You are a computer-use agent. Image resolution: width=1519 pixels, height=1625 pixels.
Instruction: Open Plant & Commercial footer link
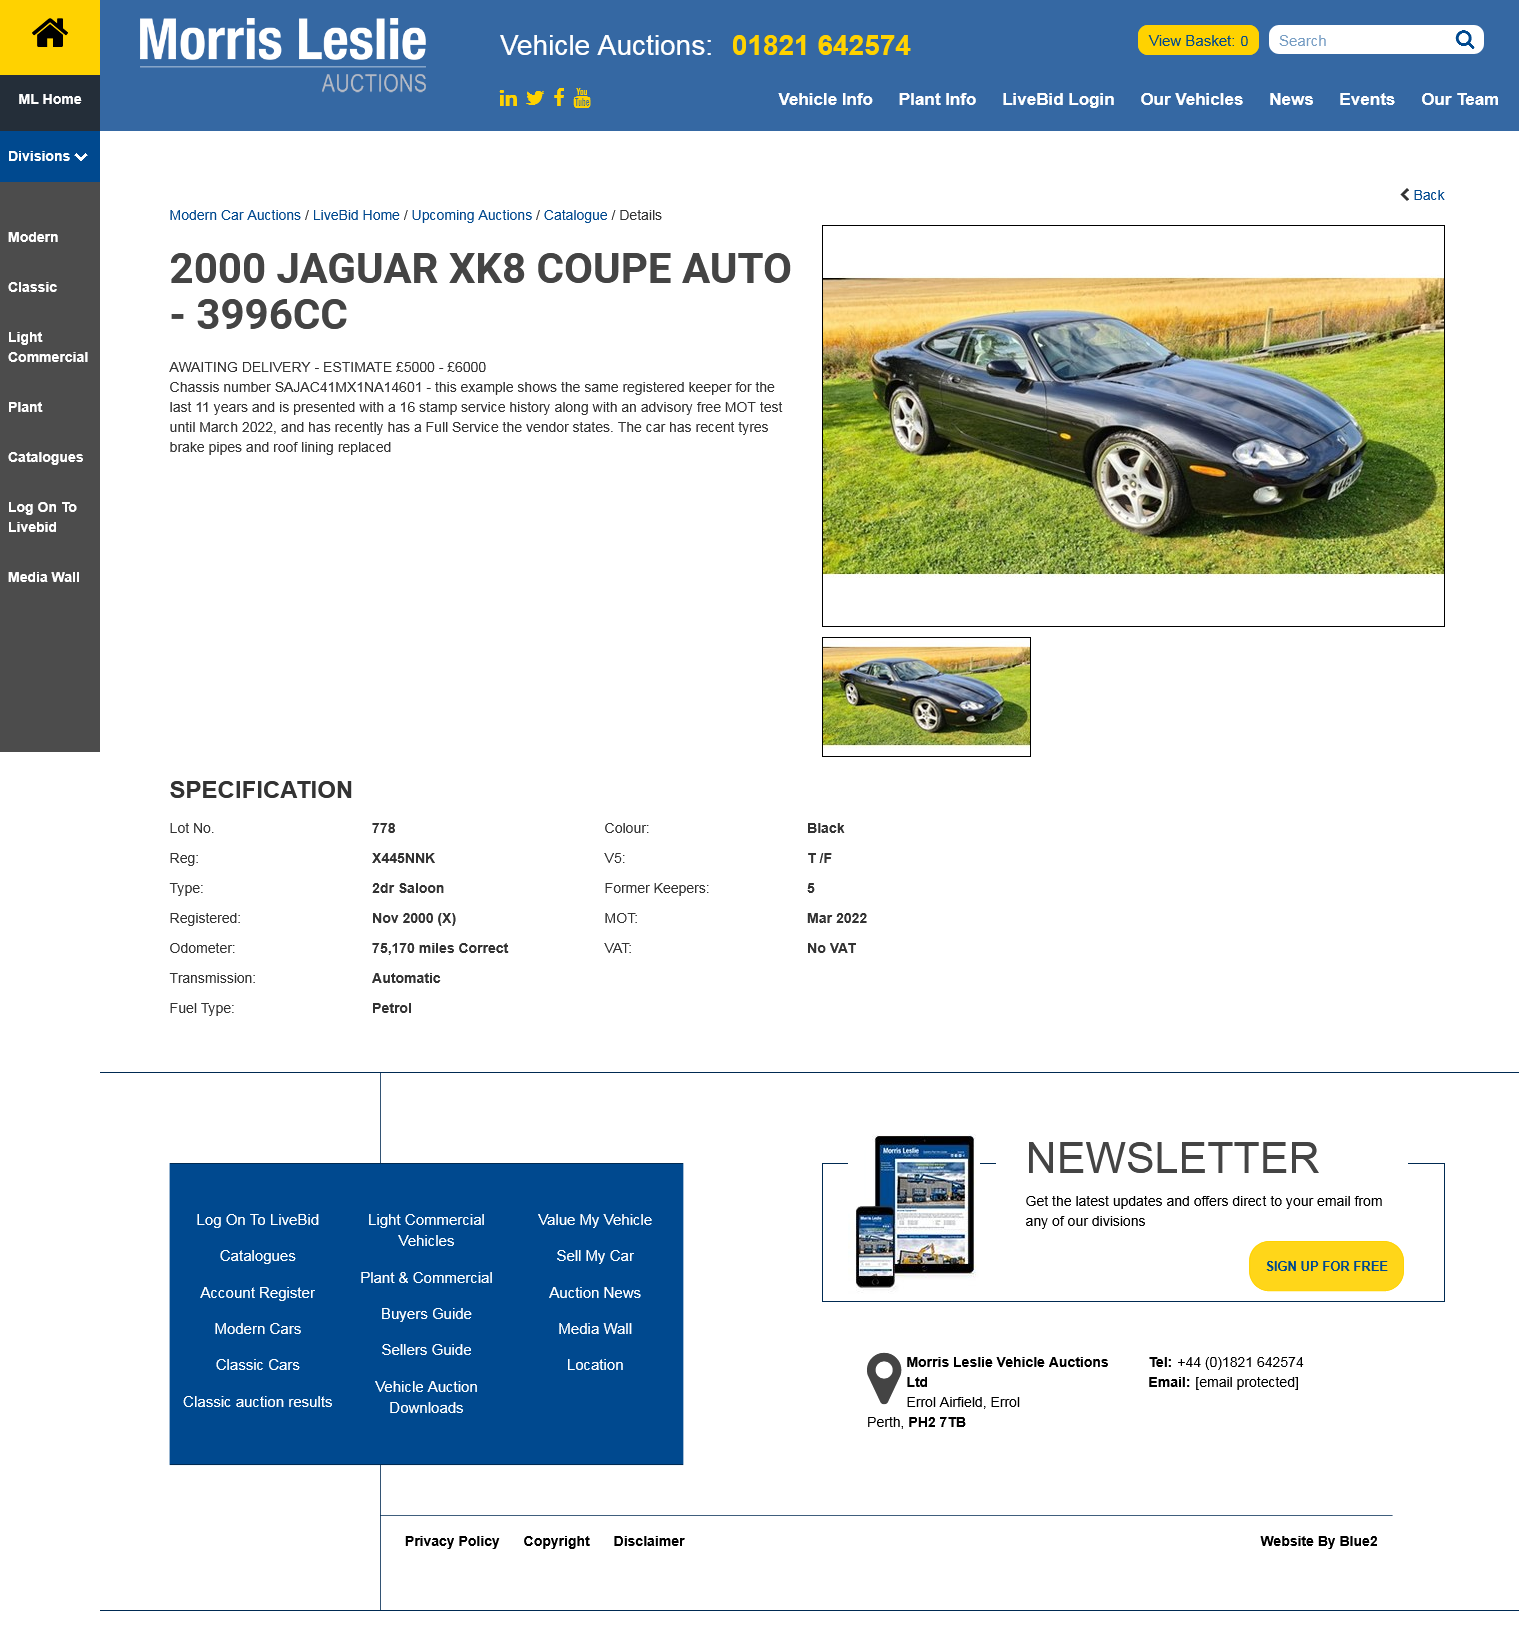click(426, 1278)
